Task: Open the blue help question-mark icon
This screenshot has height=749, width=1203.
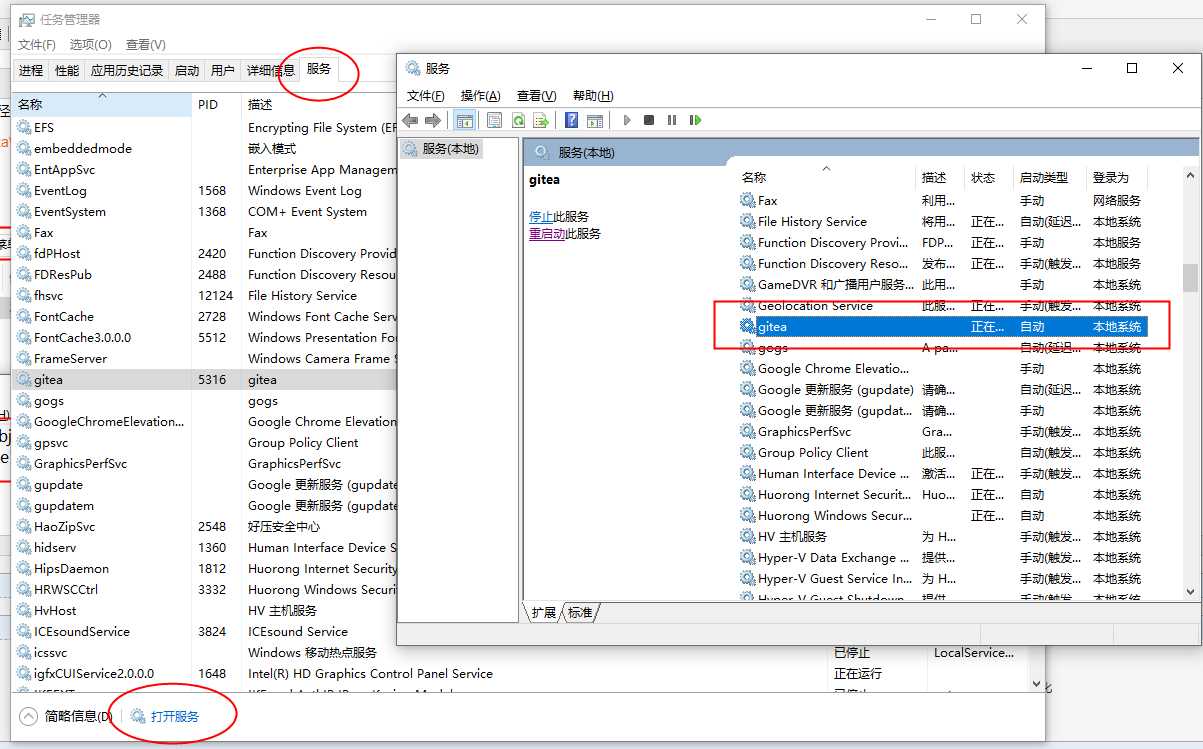Action: pyautogui.click(x=571, y=120)
